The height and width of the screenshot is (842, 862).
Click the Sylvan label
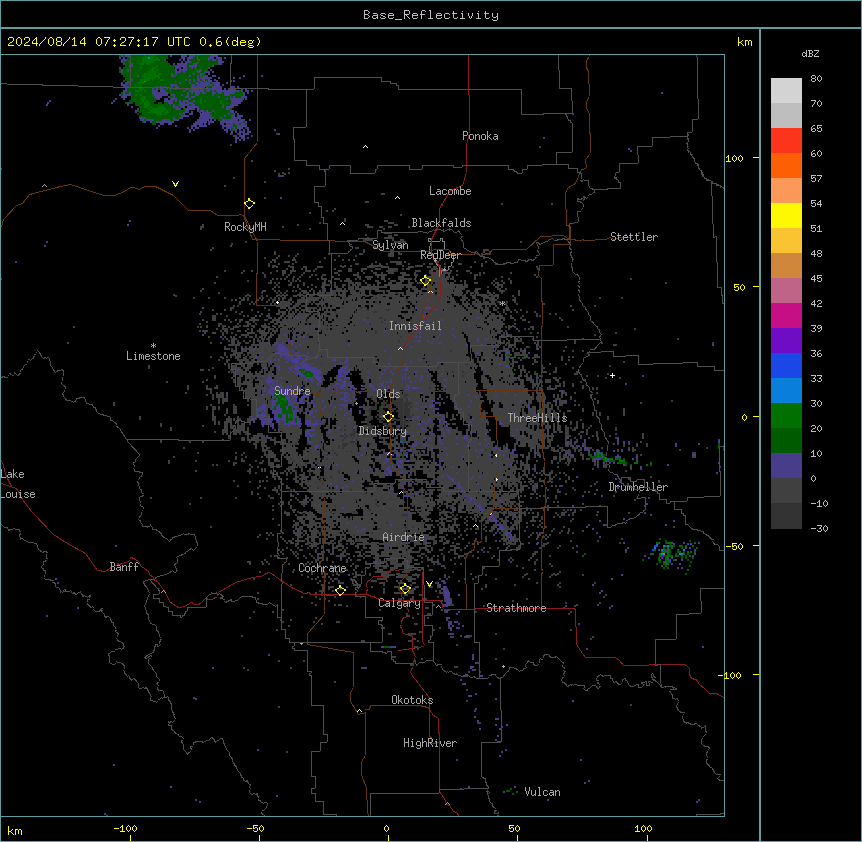point(390,245)
